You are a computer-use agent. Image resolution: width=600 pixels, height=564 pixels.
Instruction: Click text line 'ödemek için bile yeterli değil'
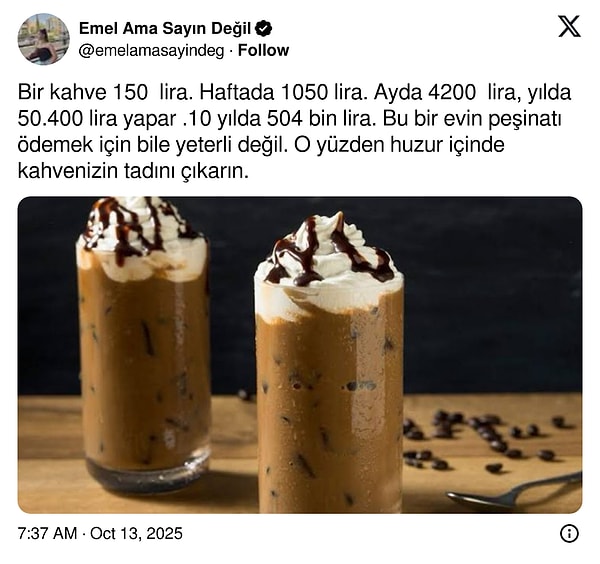pyautogui.click(x=152, y=145)
